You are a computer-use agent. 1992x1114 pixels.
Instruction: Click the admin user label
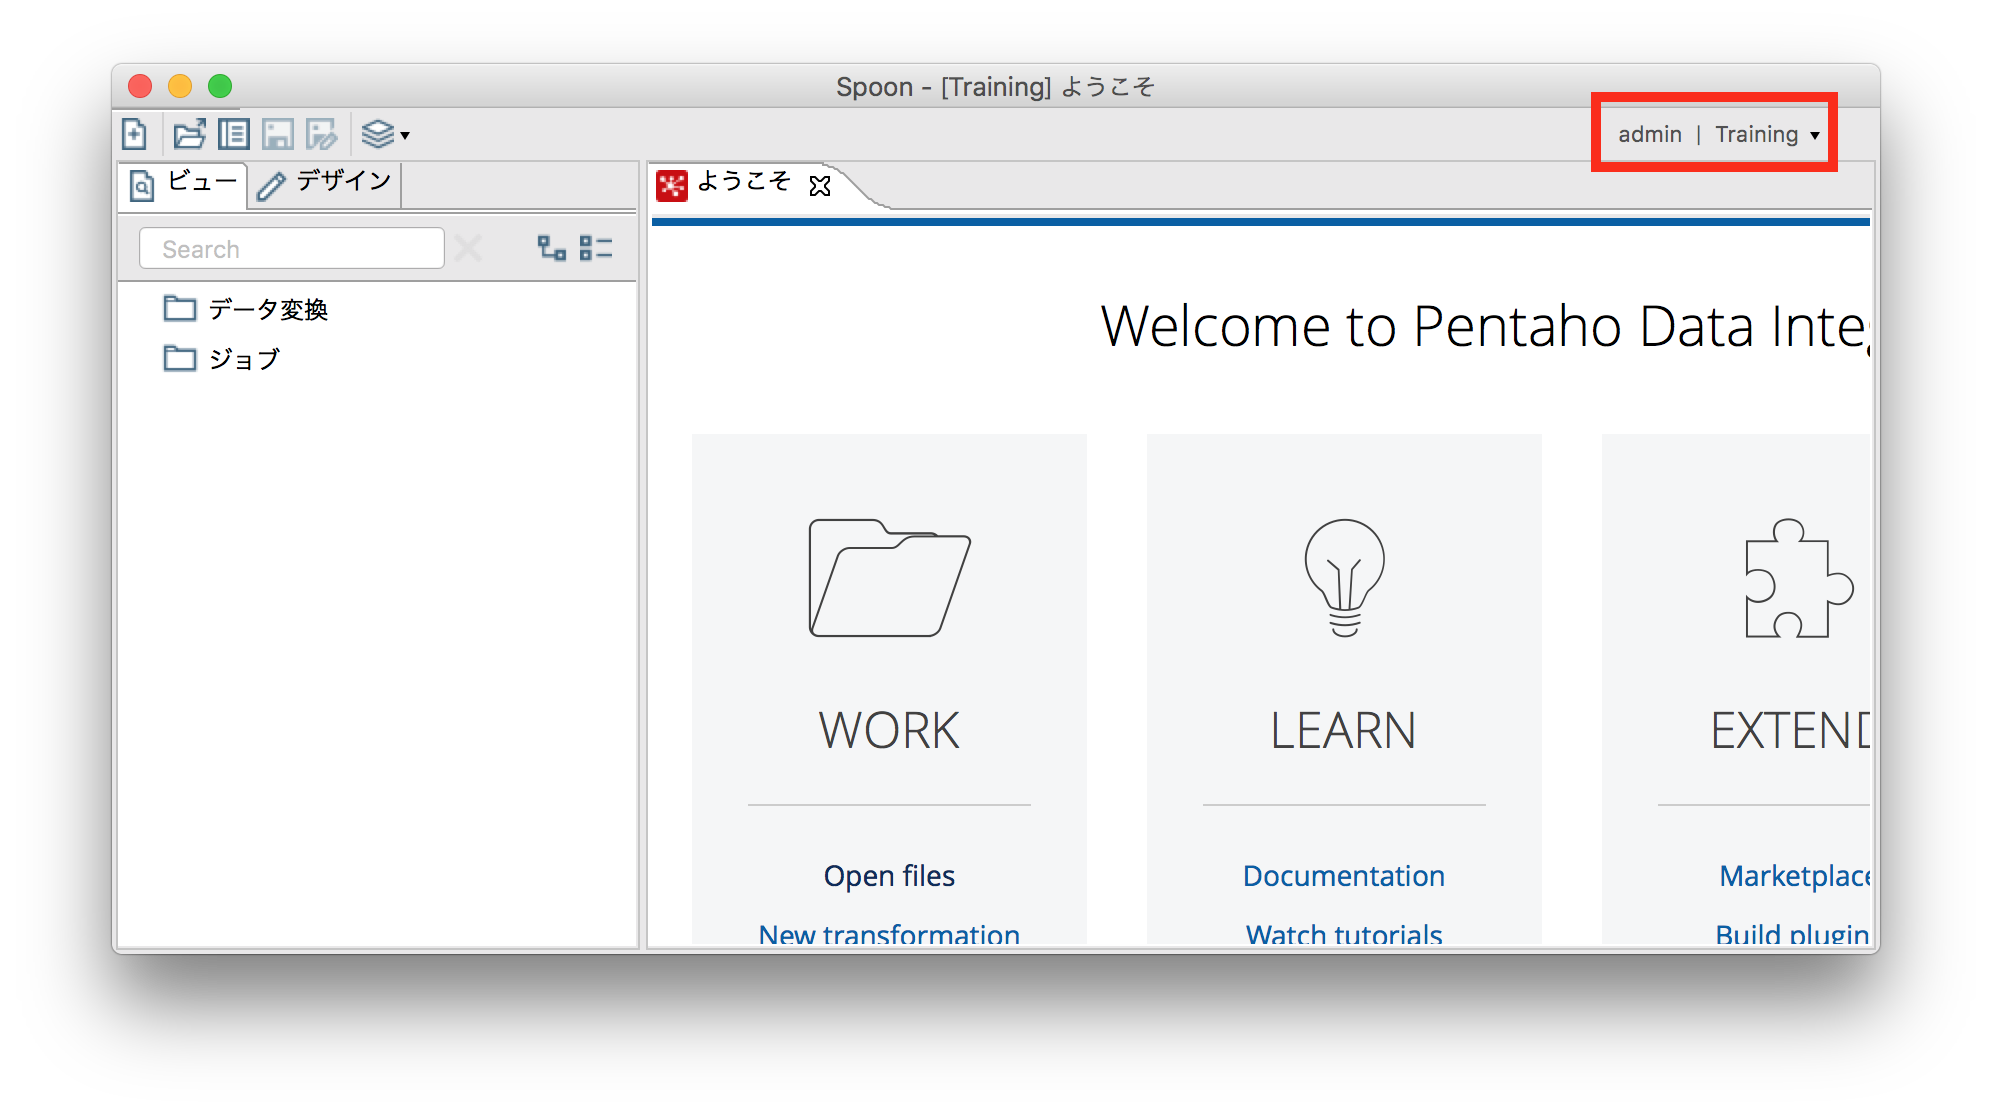tap(1650, 134)
